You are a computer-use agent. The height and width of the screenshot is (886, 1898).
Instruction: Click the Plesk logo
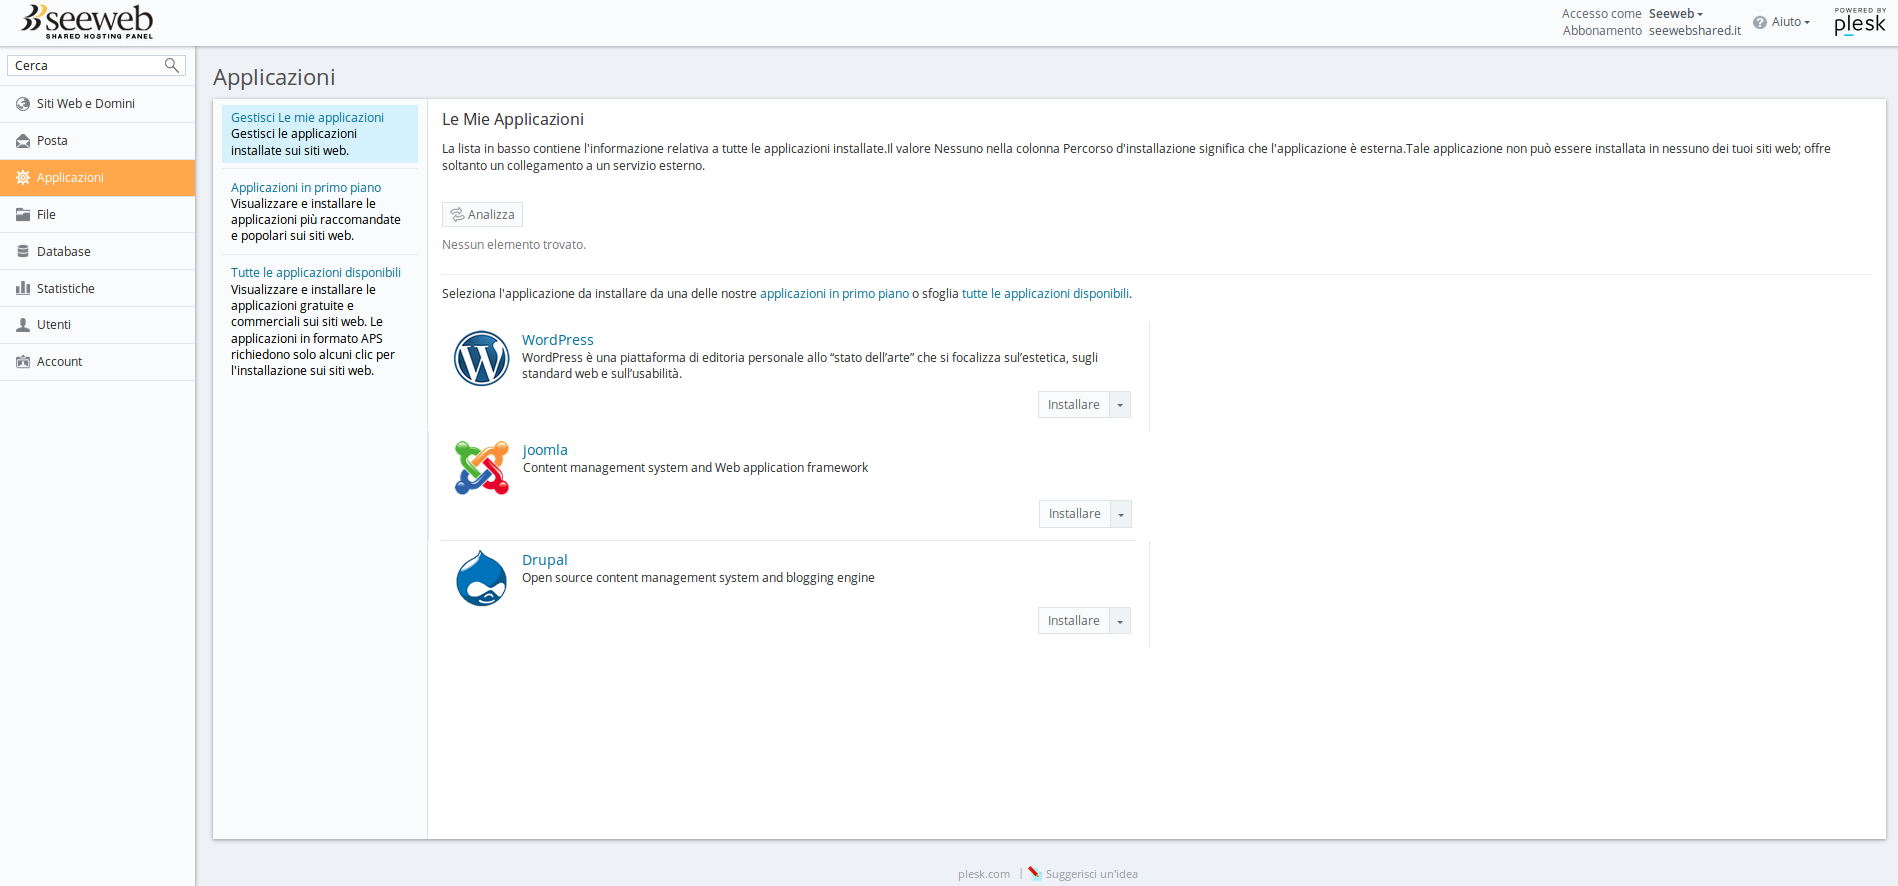pos(1860,21)
